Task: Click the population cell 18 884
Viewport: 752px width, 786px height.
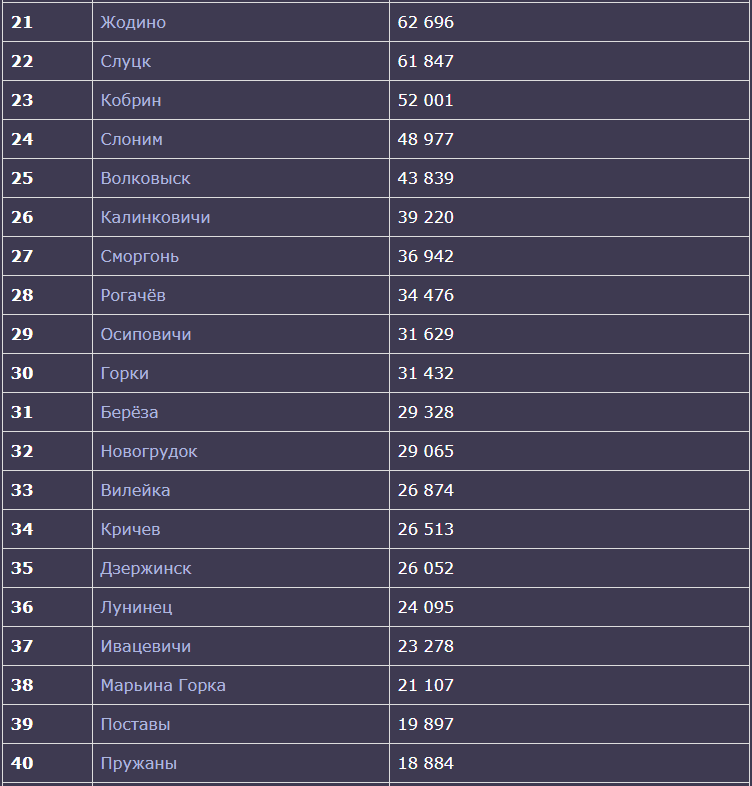Action: point(570,763)
